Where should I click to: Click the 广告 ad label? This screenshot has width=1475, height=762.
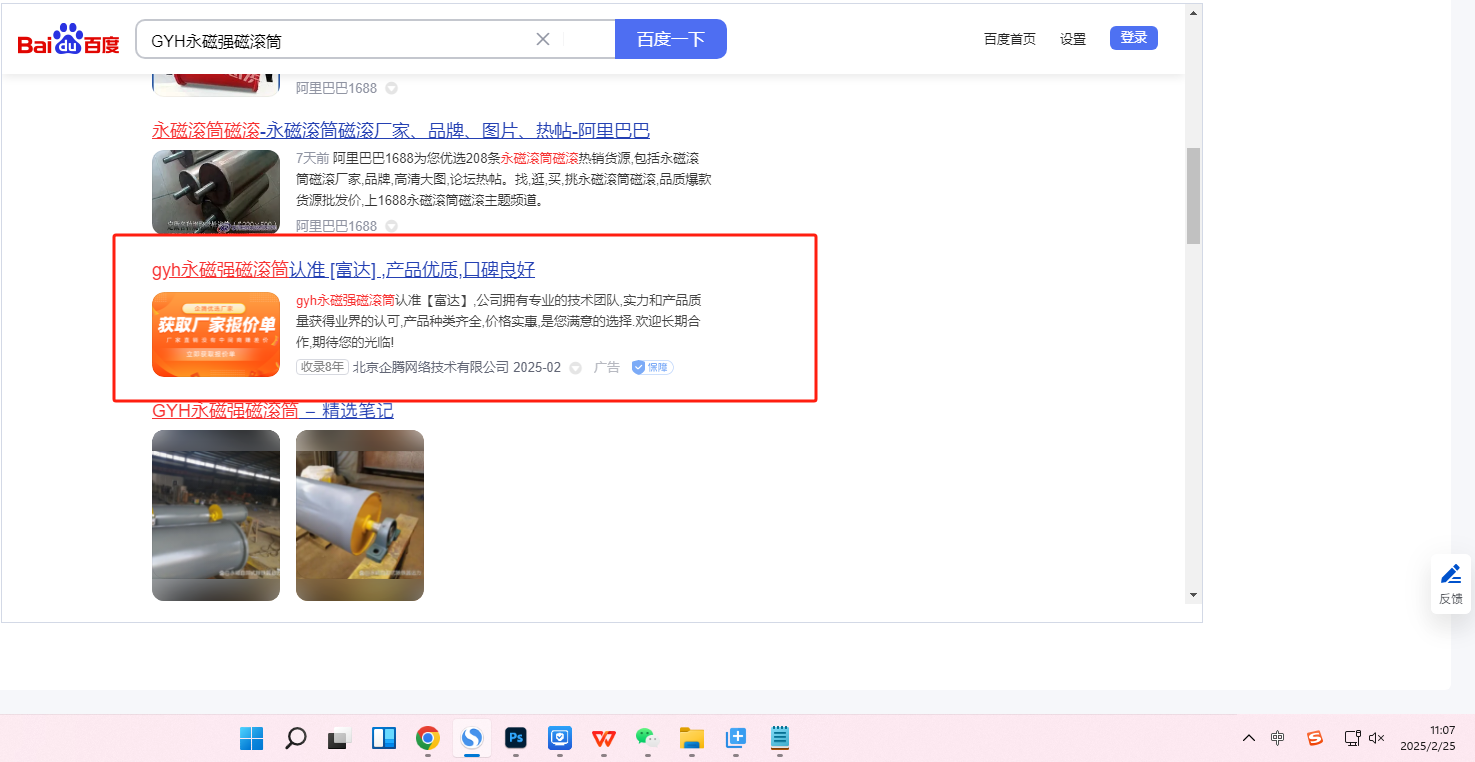pyautogui.click(x=607, y=367)
